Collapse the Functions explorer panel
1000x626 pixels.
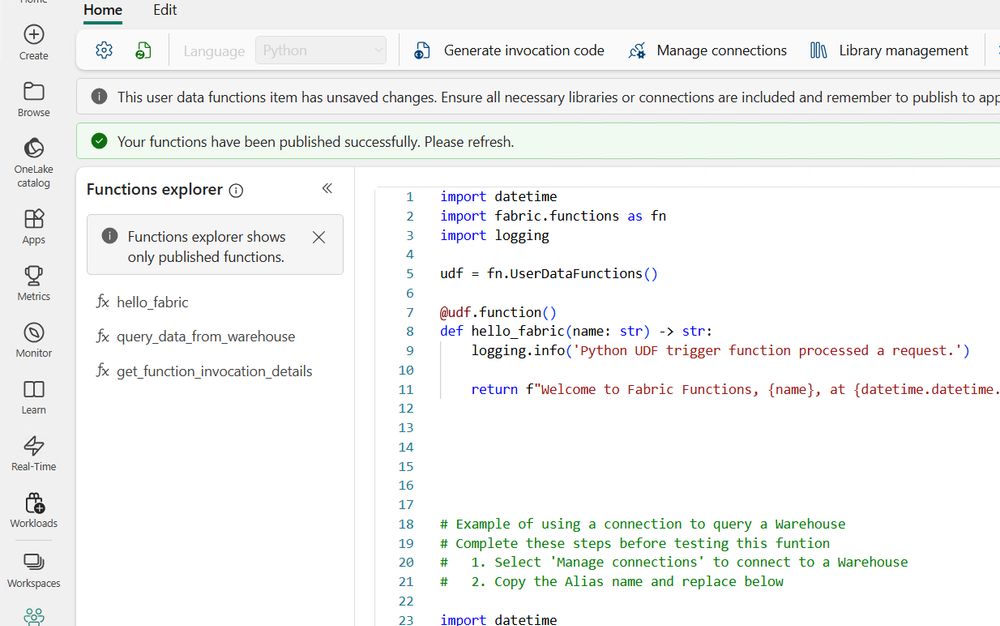(x=327, y=188)
